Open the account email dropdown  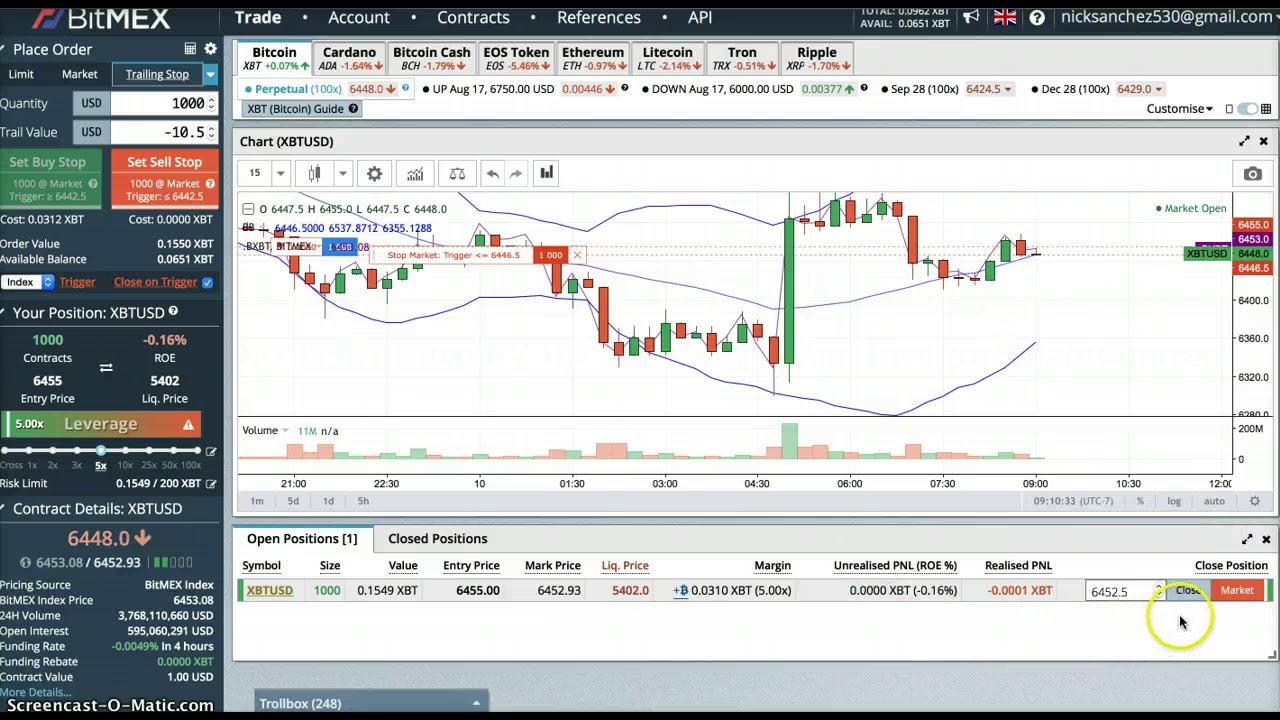coord(1169,17)
